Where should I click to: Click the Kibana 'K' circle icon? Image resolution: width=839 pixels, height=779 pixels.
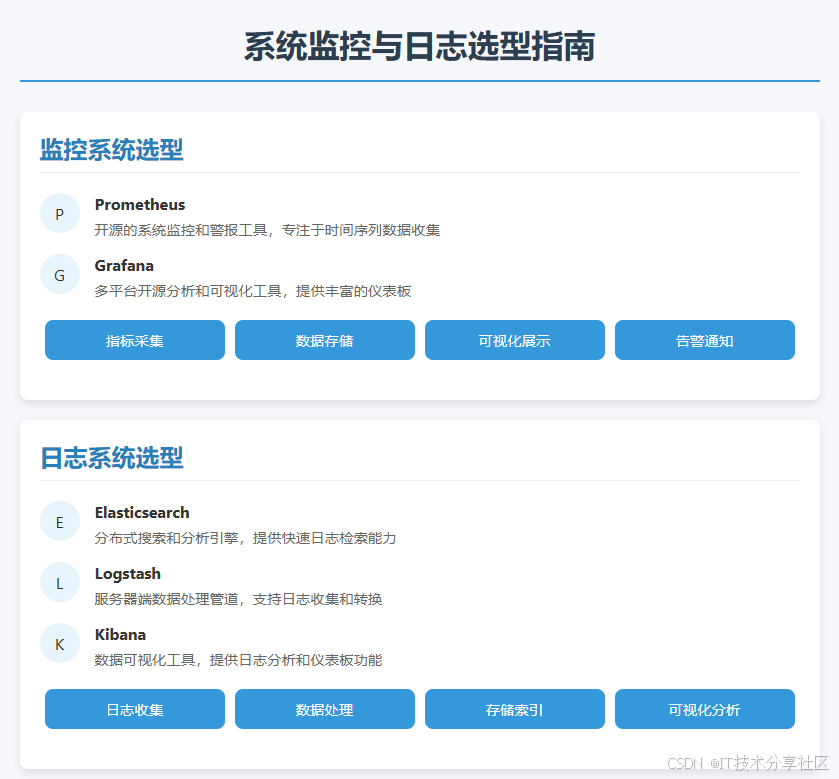pyautogui.click(x=60, y=643)
